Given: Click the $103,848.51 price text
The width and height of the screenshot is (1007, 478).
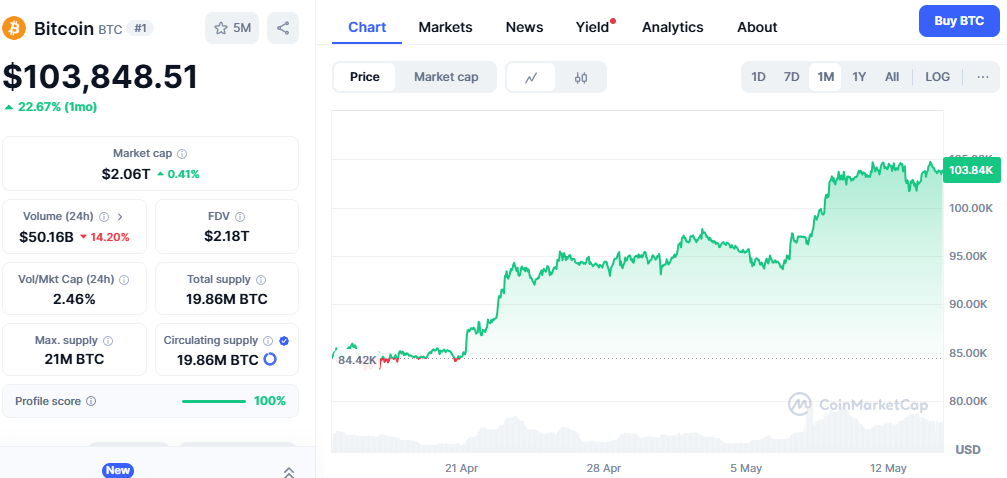Looking at the screenshot, I should (x=100, y=76).
